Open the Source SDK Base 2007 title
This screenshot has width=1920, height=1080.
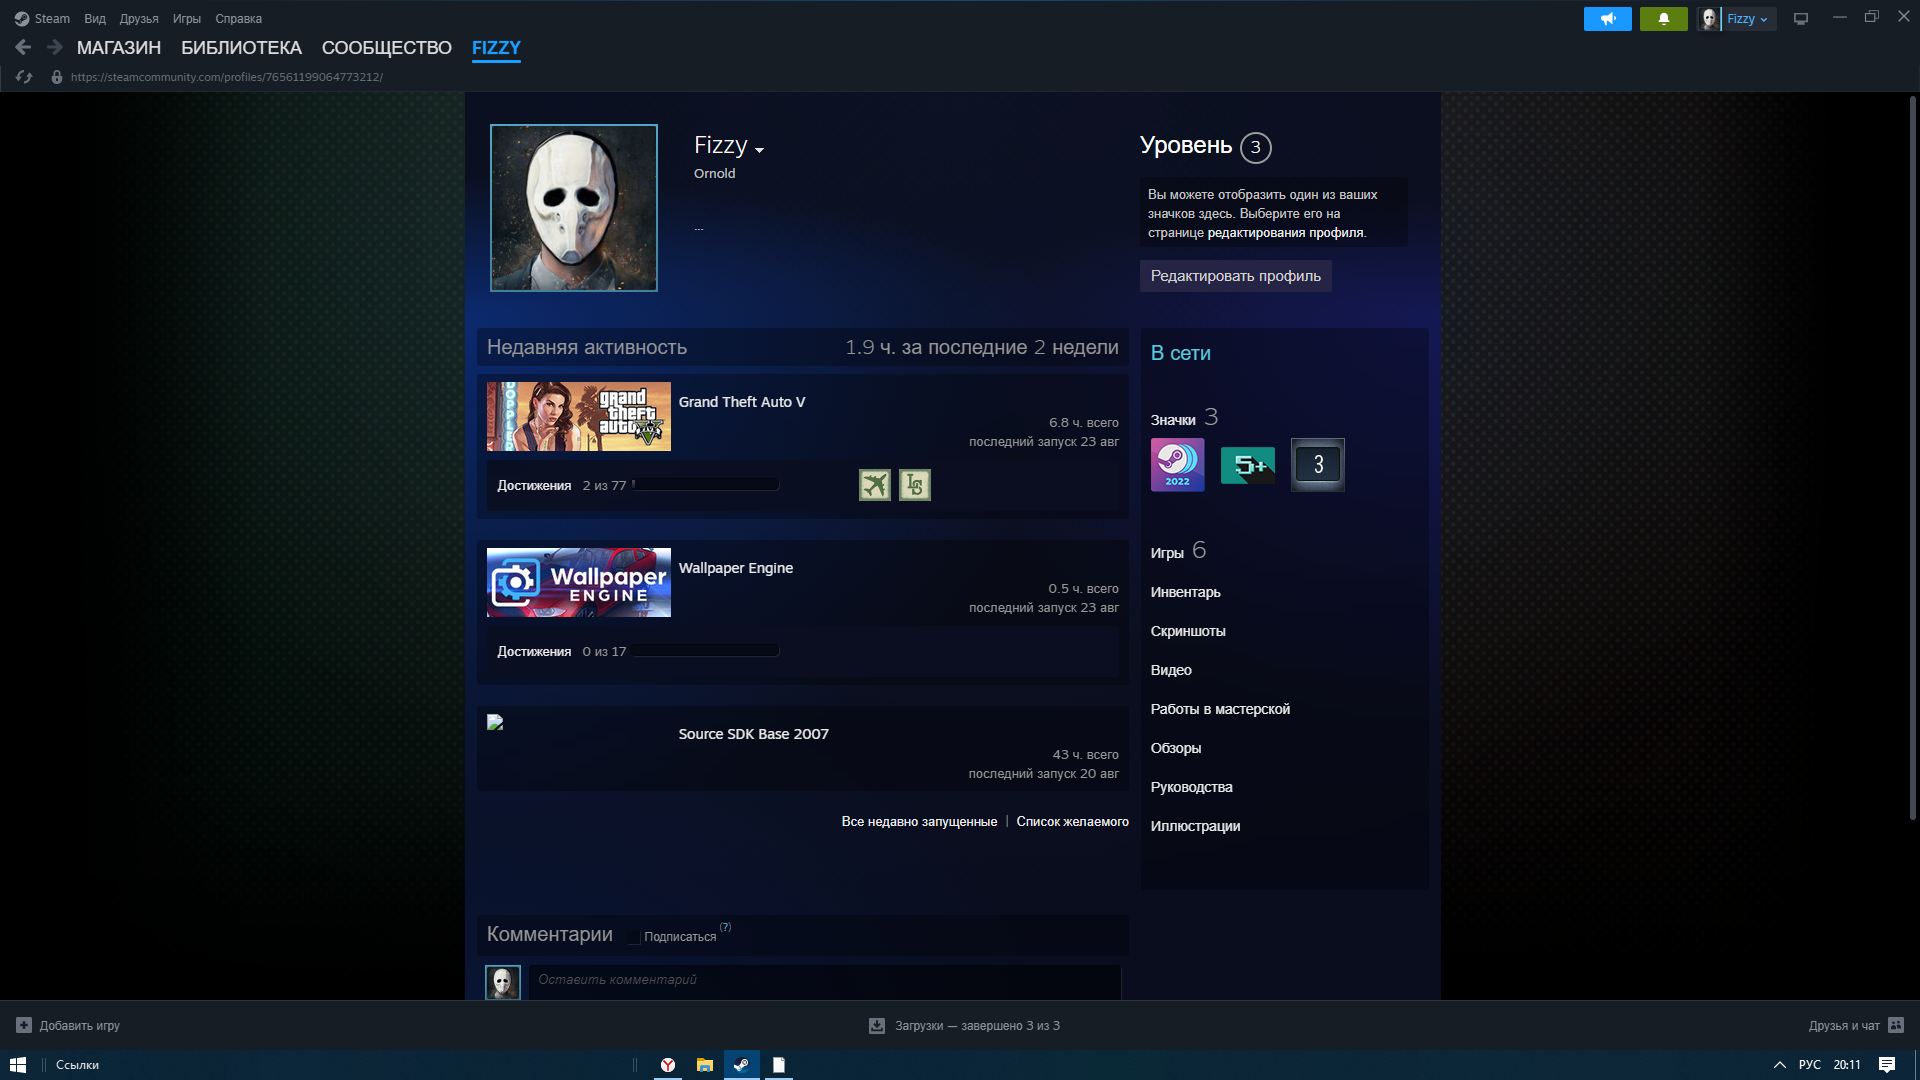pos(753,734)
